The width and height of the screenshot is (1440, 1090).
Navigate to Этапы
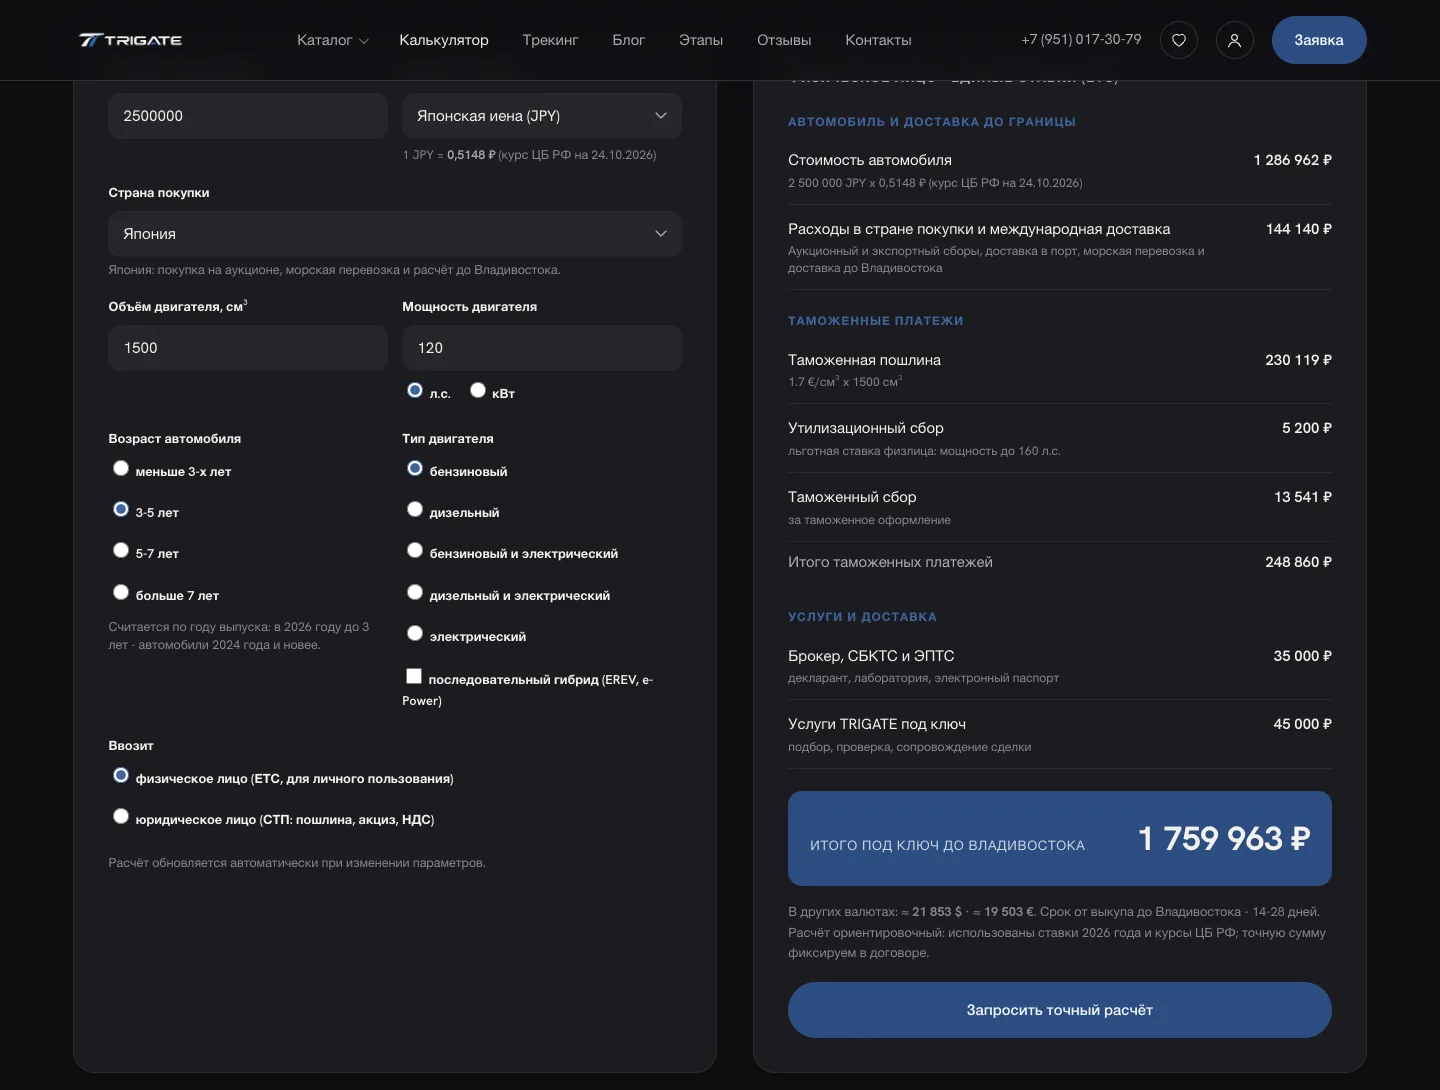click(701, 40)
